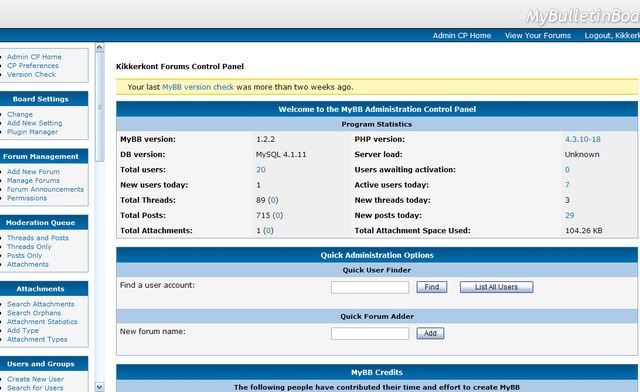Focus the New forum name field

(x=370, y=334)
